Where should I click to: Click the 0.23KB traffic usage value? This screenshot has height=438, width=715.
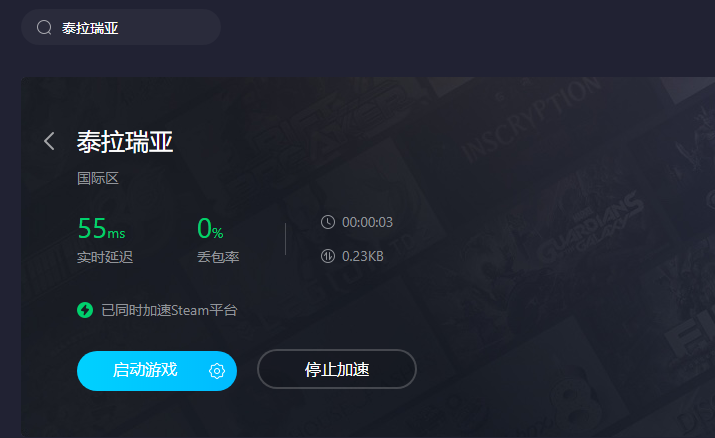tap(363, 256)
